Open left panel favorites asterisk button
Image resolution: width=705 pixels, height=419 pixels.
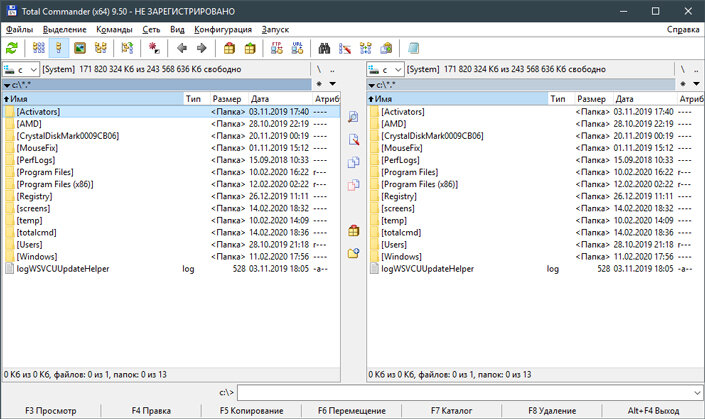(x=319, y=84)
